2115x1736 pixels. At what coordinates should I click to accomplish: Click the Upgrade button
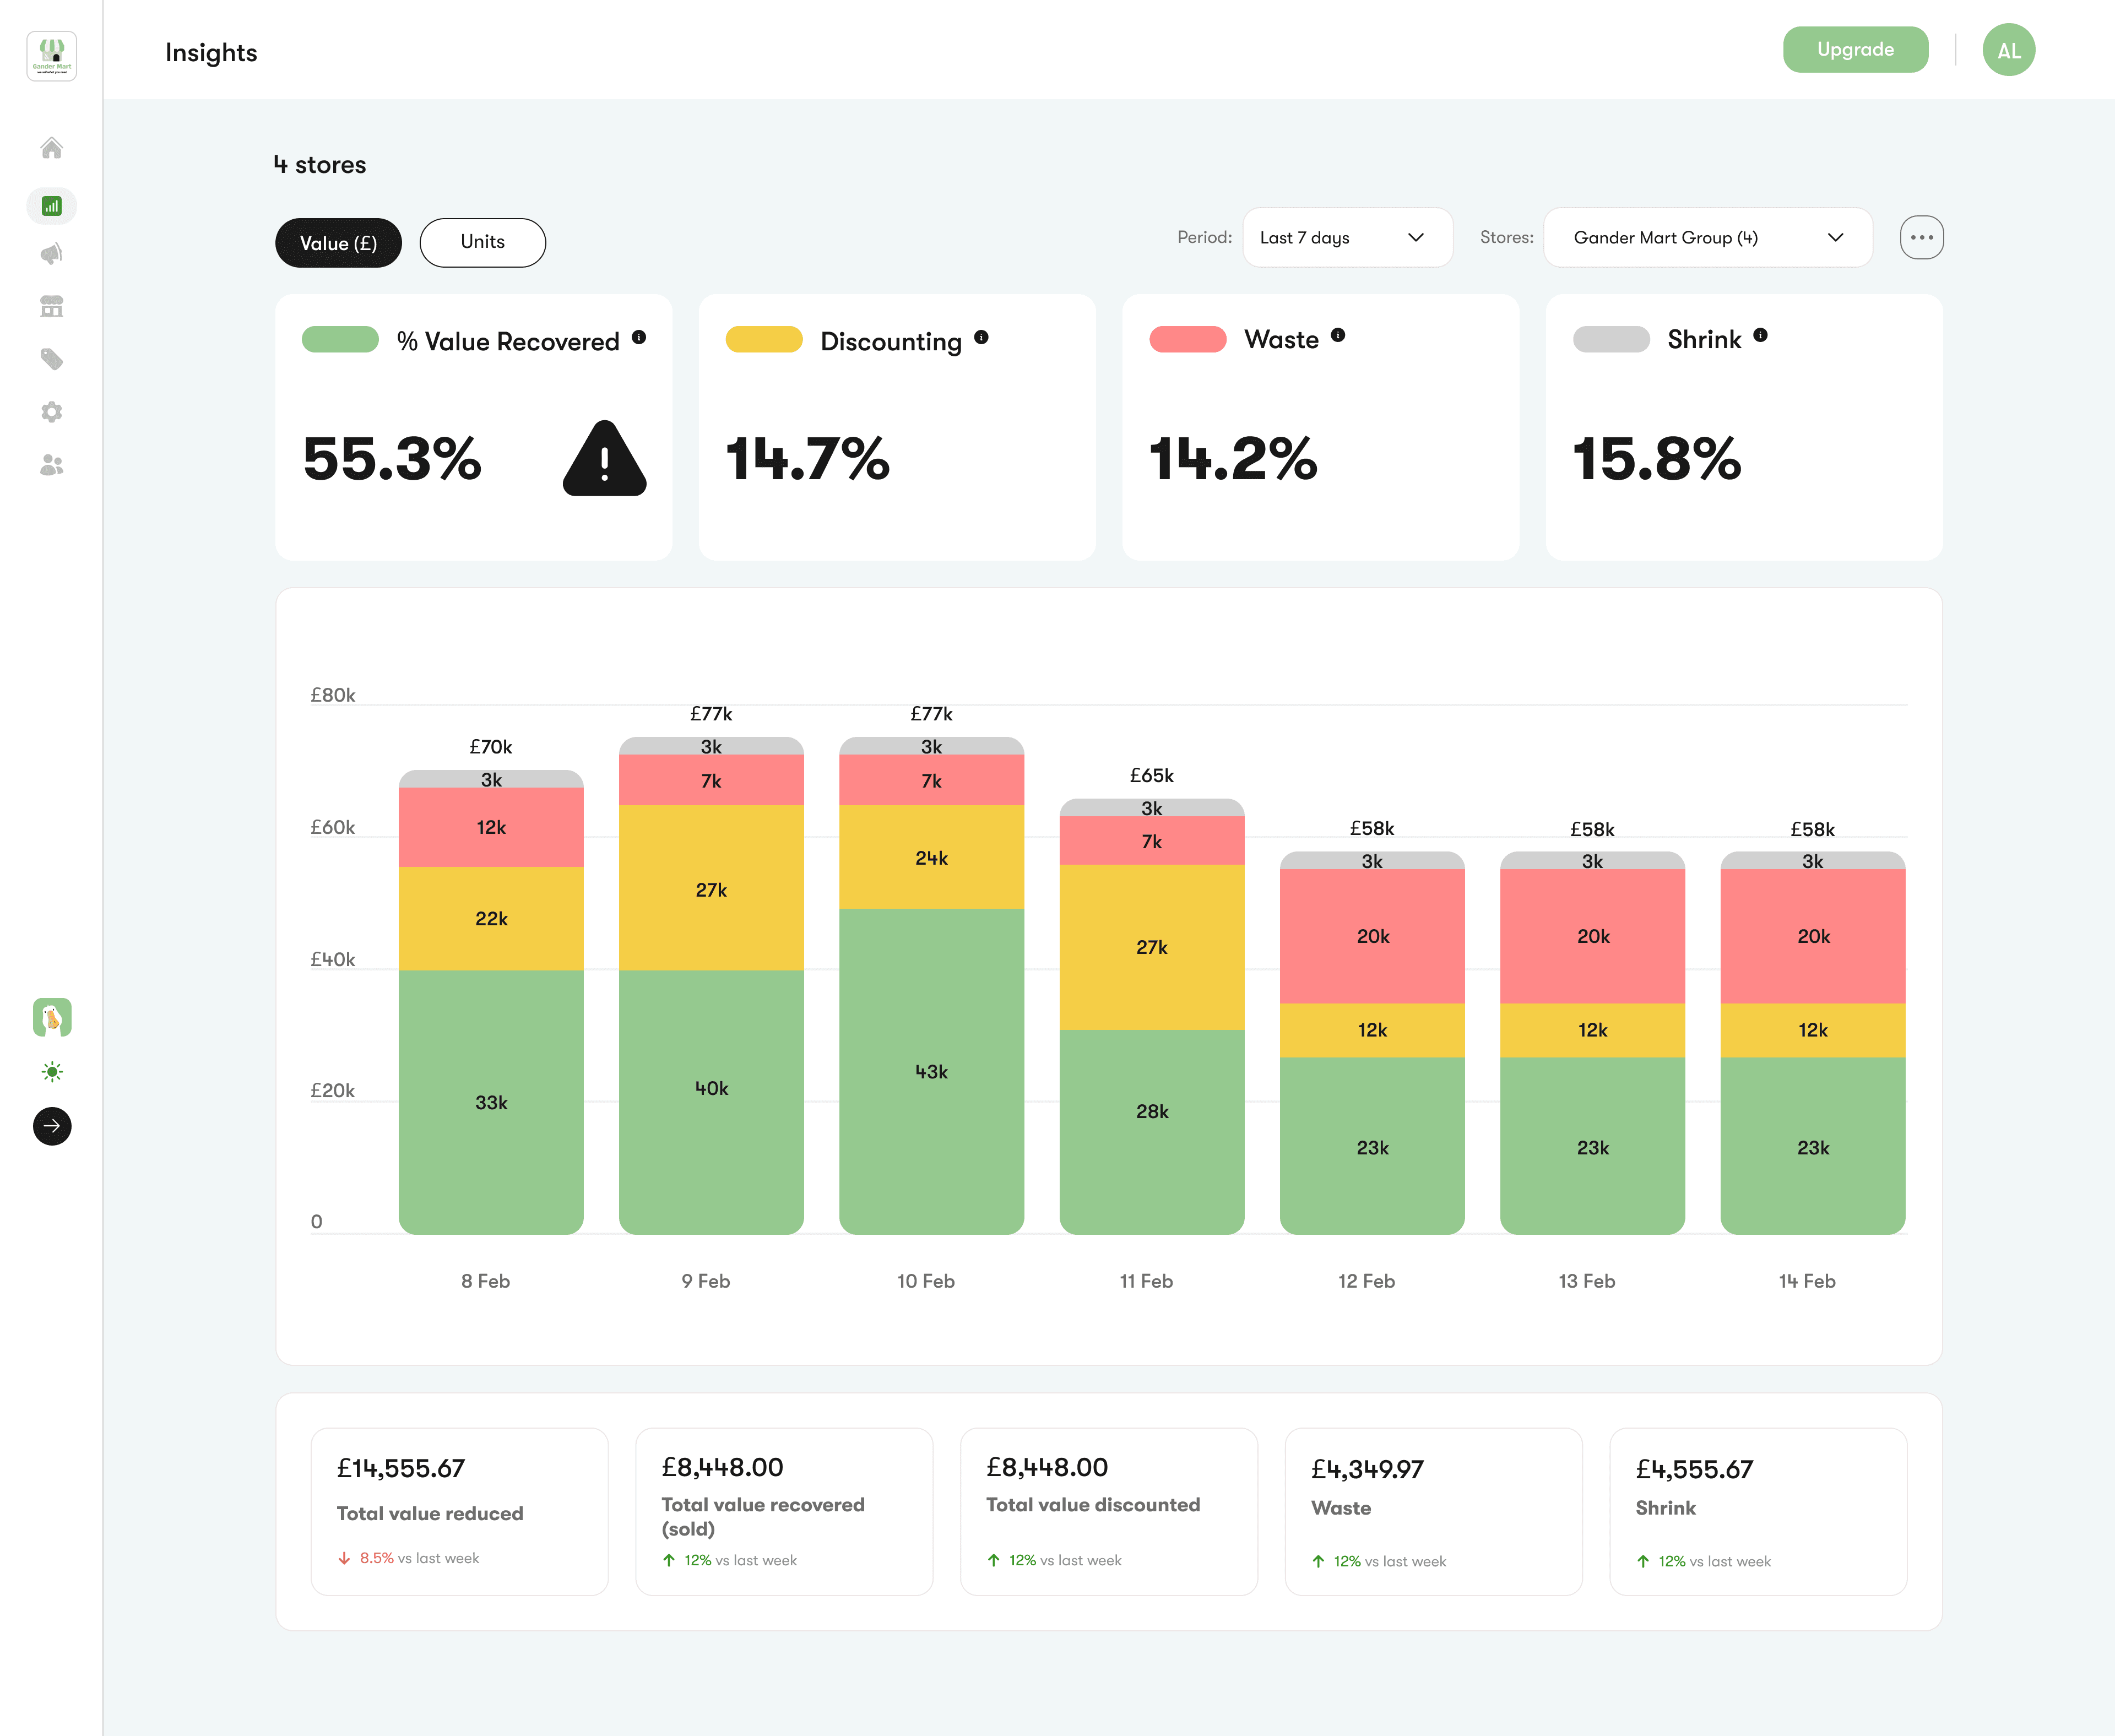(1856, 50)
